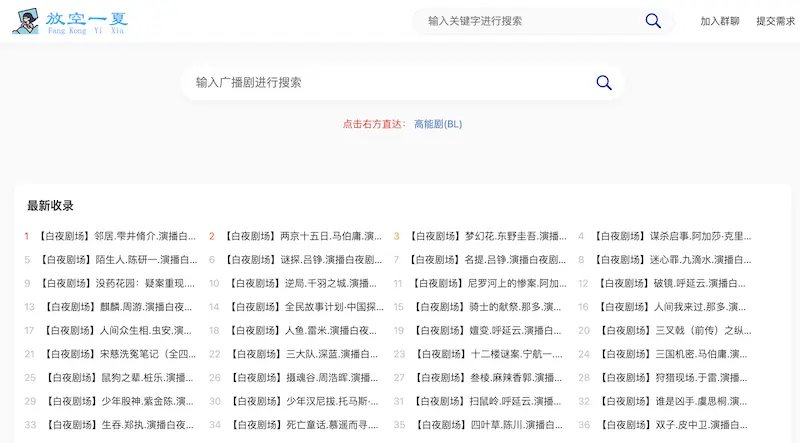Open the 提交需求 header link

[776, 21]
